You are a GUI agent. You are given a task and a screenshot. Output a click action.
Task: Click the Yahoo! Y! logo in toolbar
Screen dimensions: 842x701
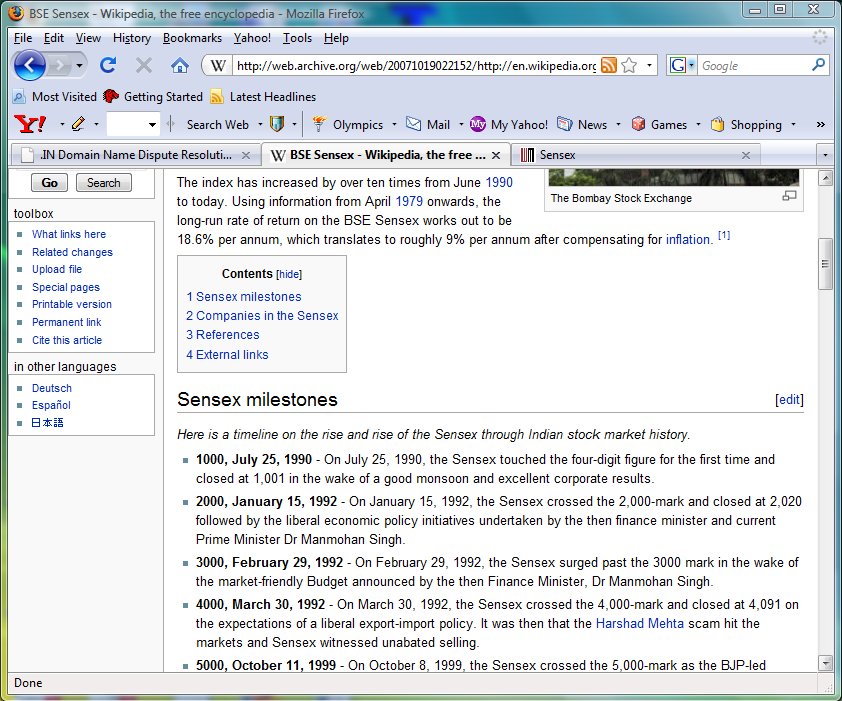click(30, 124)
